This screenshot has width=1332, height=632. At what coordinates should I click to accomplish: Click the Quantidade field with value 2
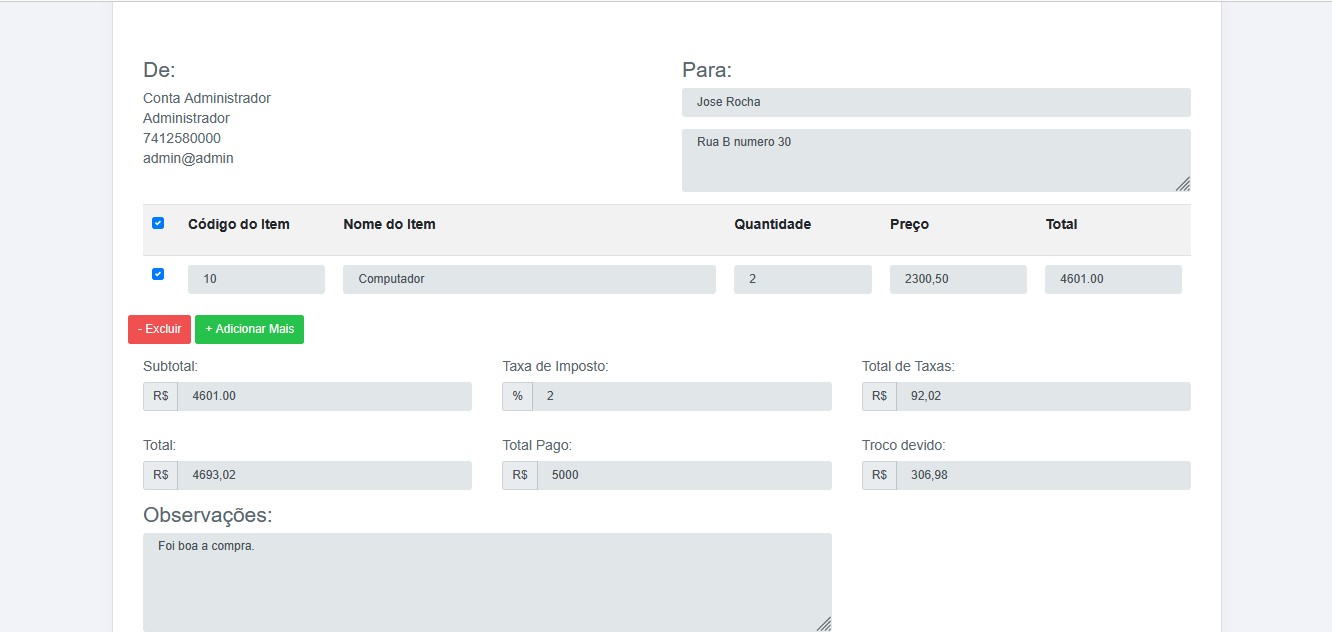point(802,279)
